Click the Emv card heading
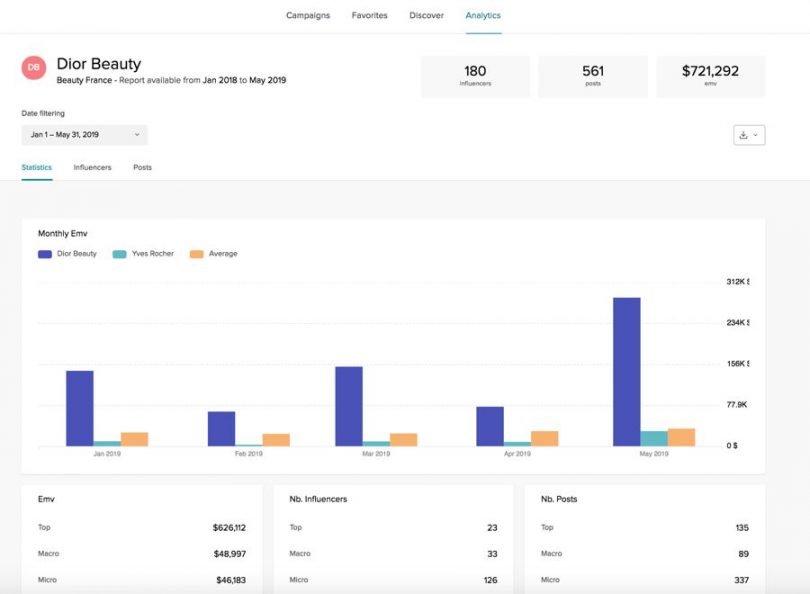The image size is (810, 594). pyautogui.click(x=46, y=499)
